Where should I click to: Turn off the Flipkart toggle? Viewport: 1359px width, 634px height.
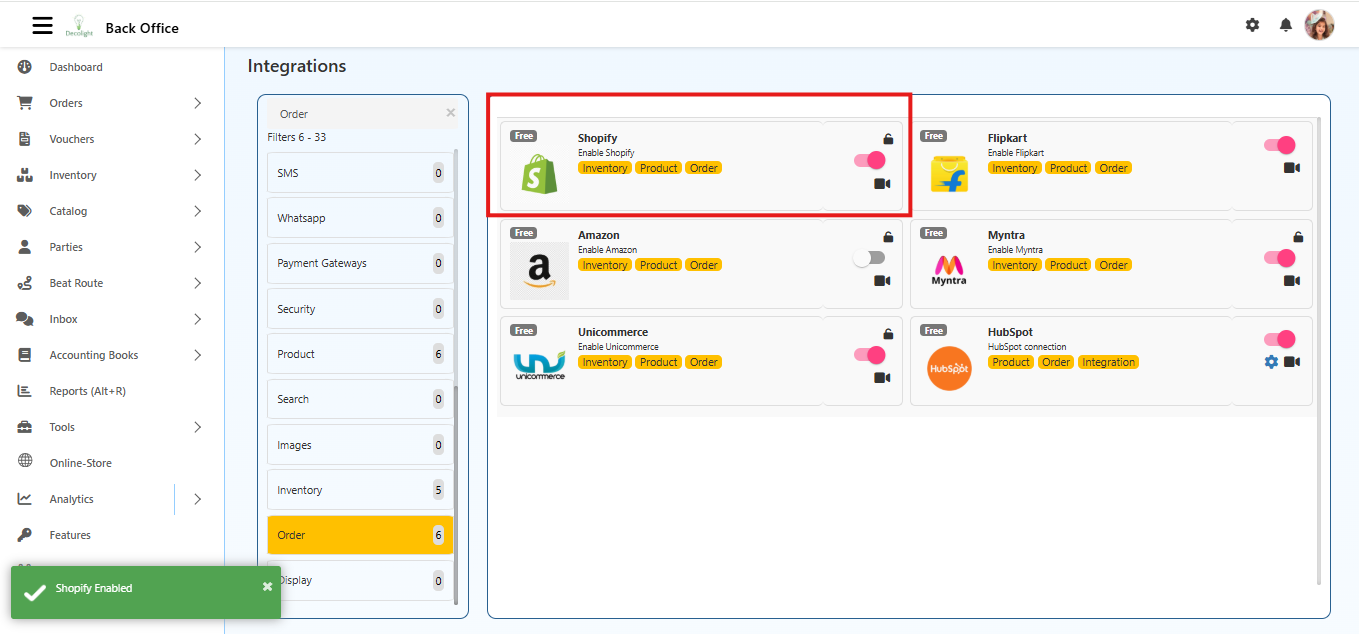point(1278,144)
